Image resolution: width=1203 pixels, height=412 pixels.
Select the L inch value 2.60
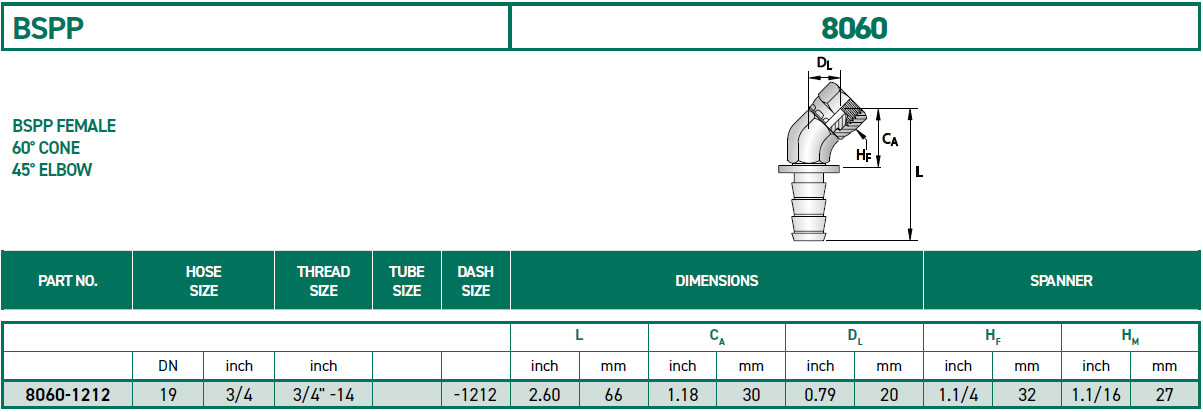pyautogui.click(x=545, y=395)
